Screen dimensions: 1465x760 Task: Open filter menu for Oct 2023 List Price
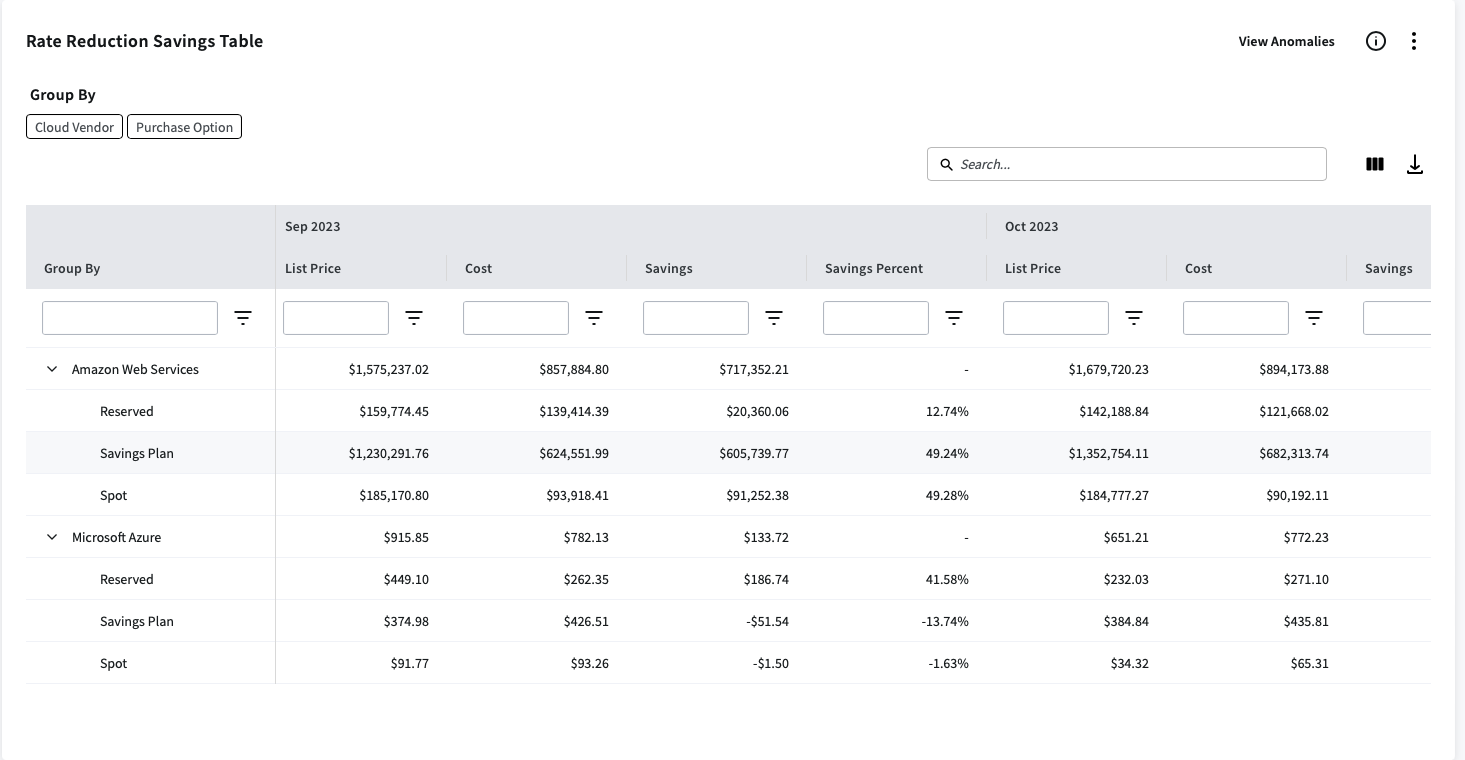click(x=1134, y=318)
